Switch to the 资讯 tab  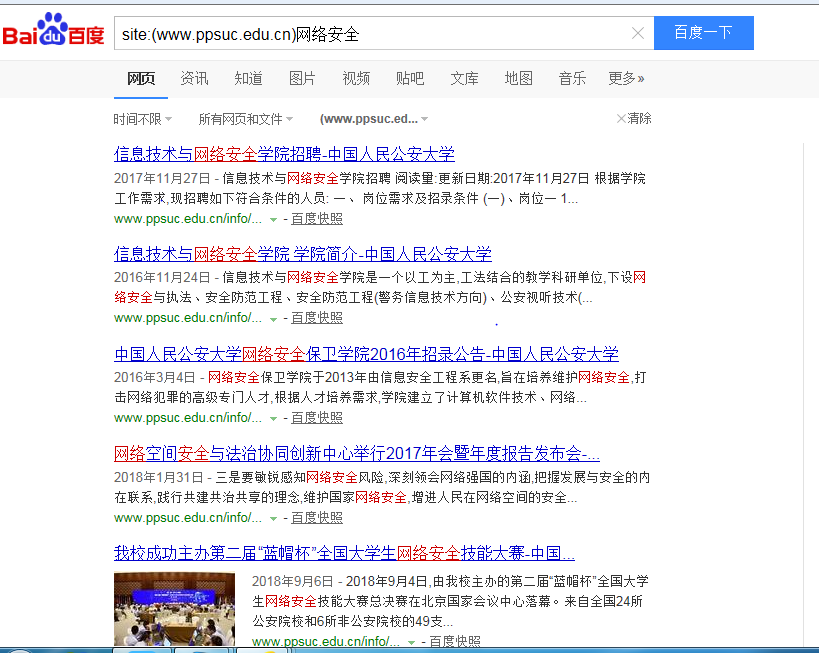tap(194, 79)
